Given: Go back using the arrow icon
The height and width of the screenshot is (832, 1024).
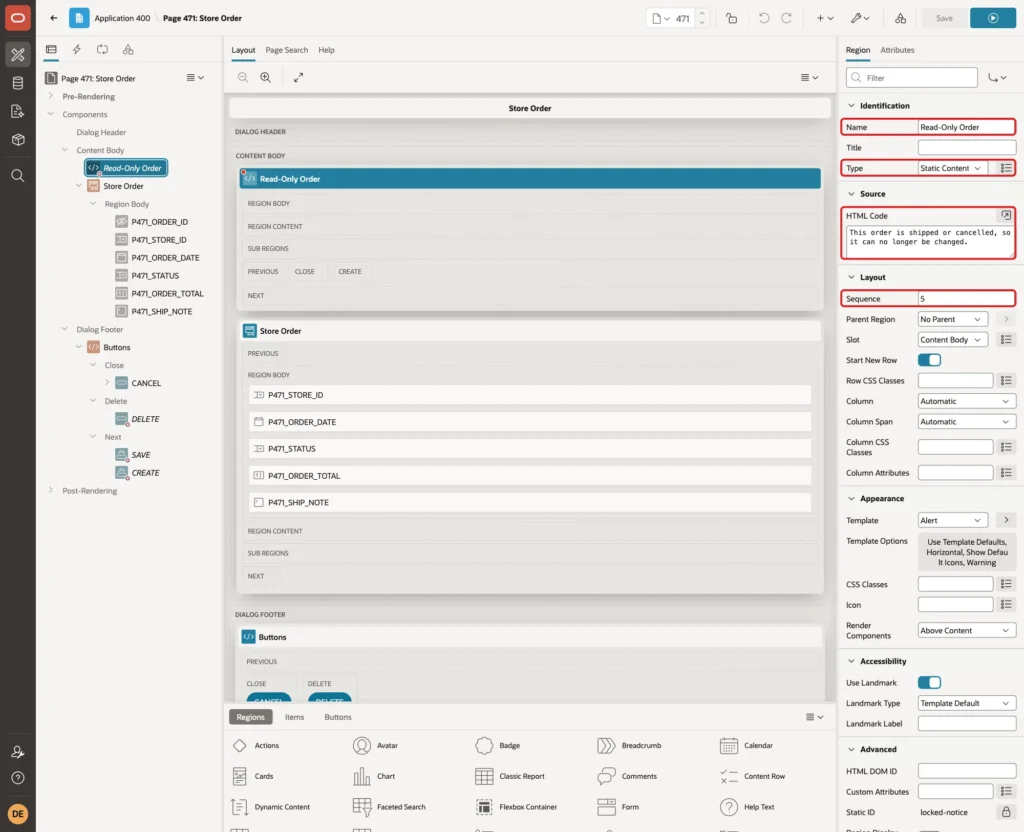Looking at the screenshot, I should click(54, 18).
